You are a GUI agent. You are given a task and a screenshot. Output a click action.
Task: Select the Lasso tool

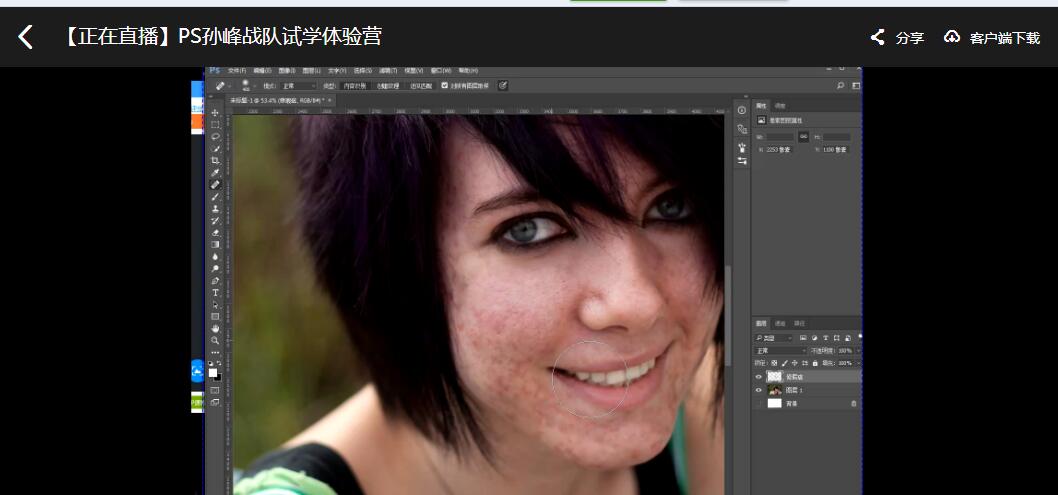coord(215,136)
